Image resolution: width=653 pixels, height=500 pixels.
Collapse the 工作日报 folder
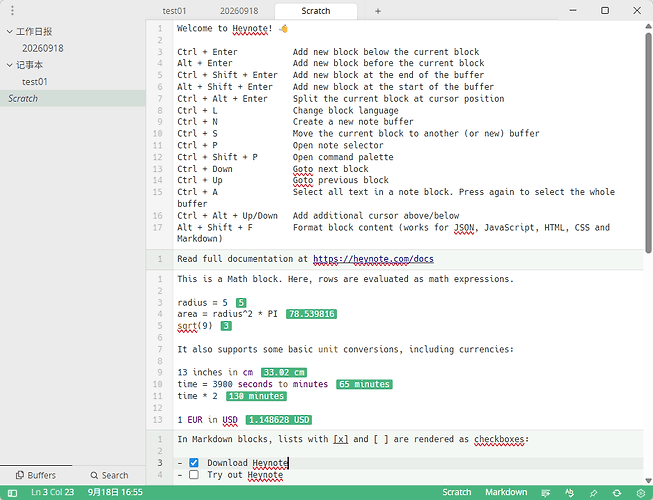pyautogui.click(x=10, y=31)
